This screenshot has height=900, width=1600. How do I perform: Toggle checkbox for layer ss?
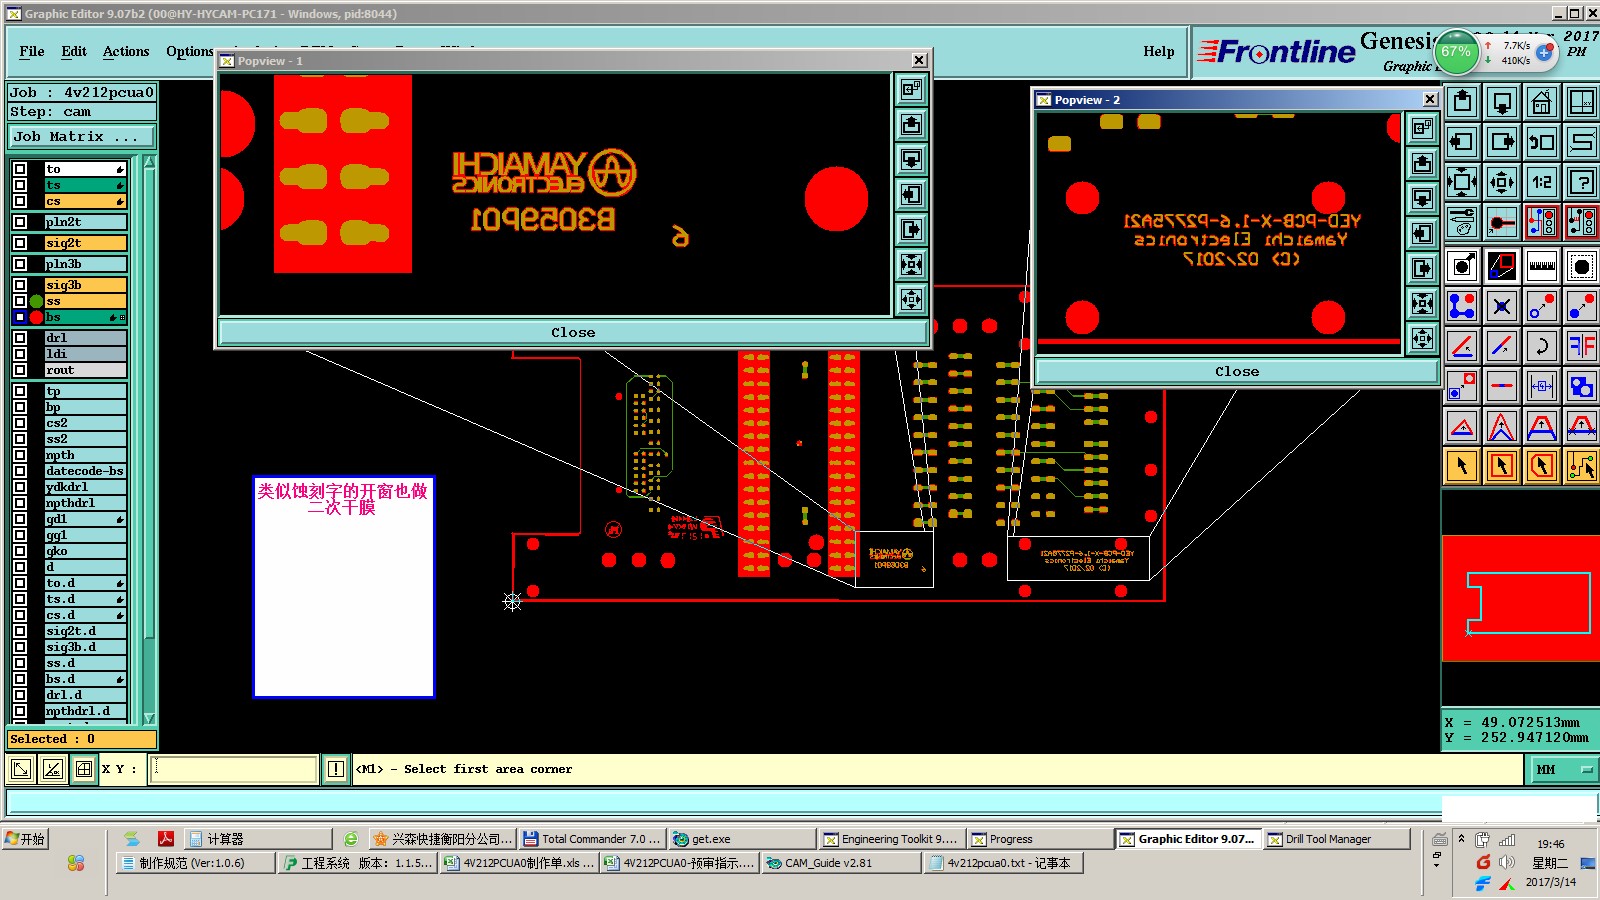click(20, 301)
